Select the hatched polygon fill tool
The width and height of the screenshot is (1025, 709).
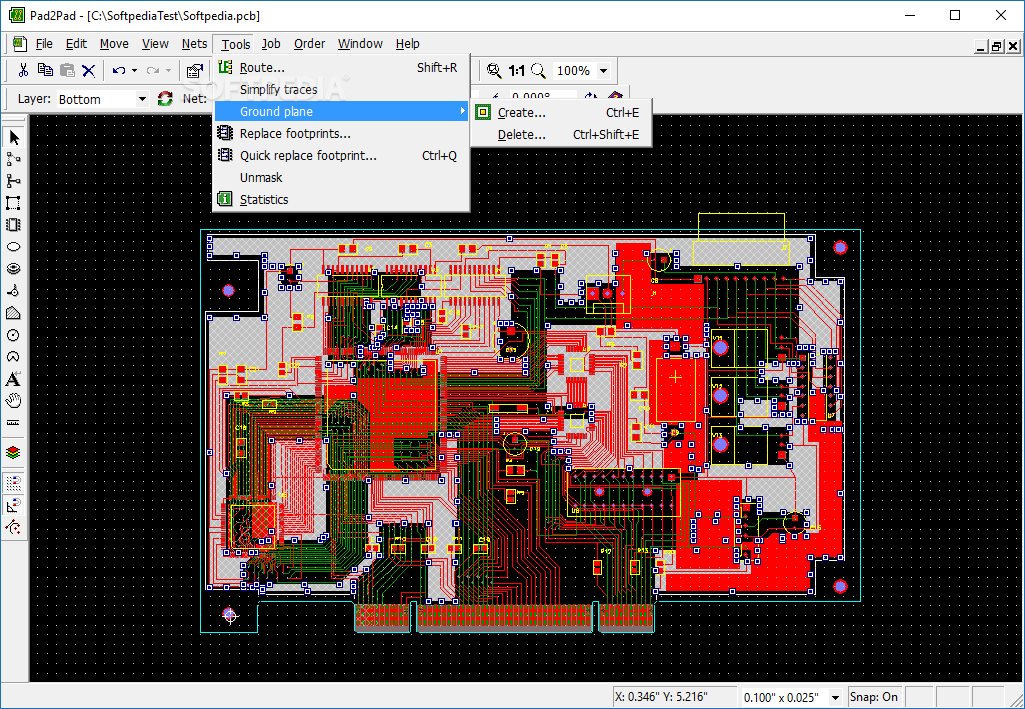pyautogui.click(x=13, y=313)
